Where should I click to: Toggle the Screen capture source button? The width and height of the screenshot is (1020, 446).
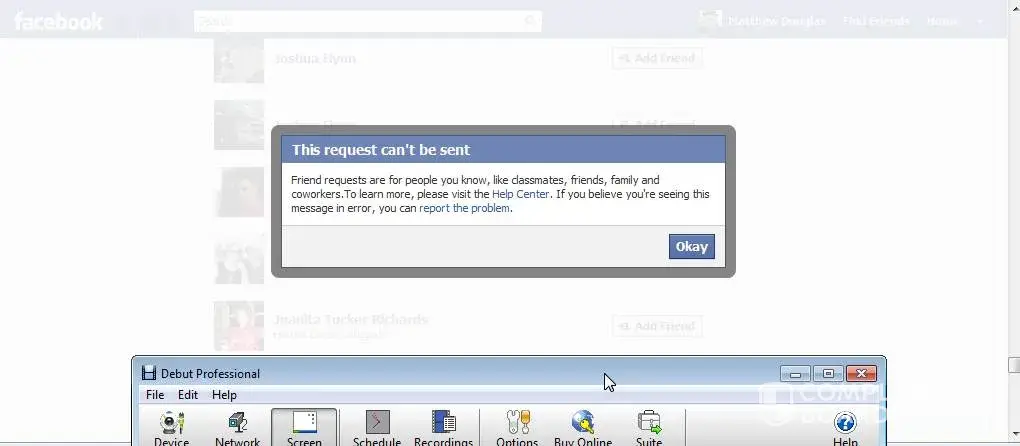304,427
